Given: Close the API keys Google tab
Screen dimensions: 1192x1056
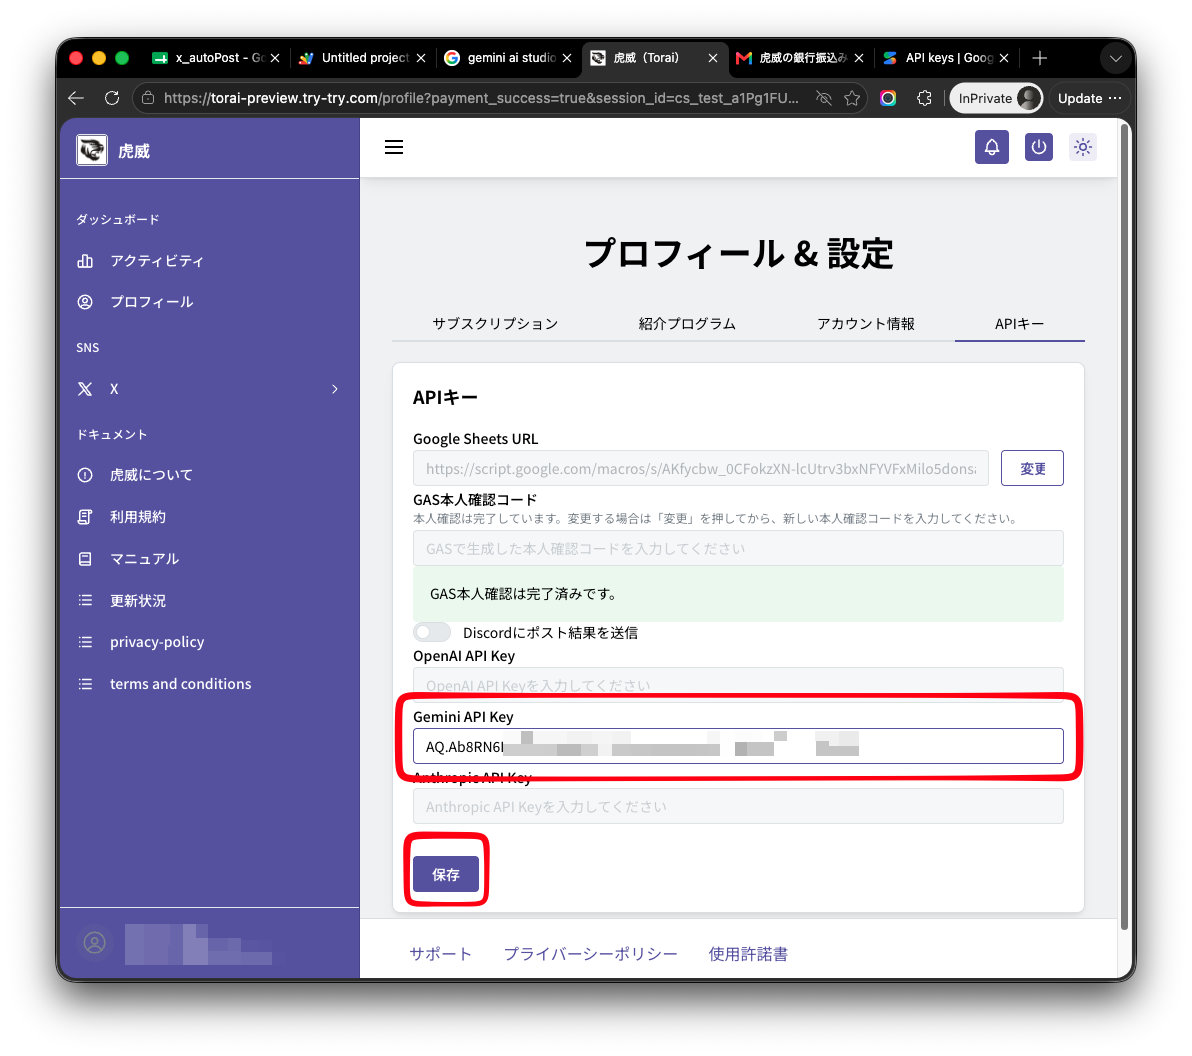Looking at the screenshot, I should point(1004,58).
